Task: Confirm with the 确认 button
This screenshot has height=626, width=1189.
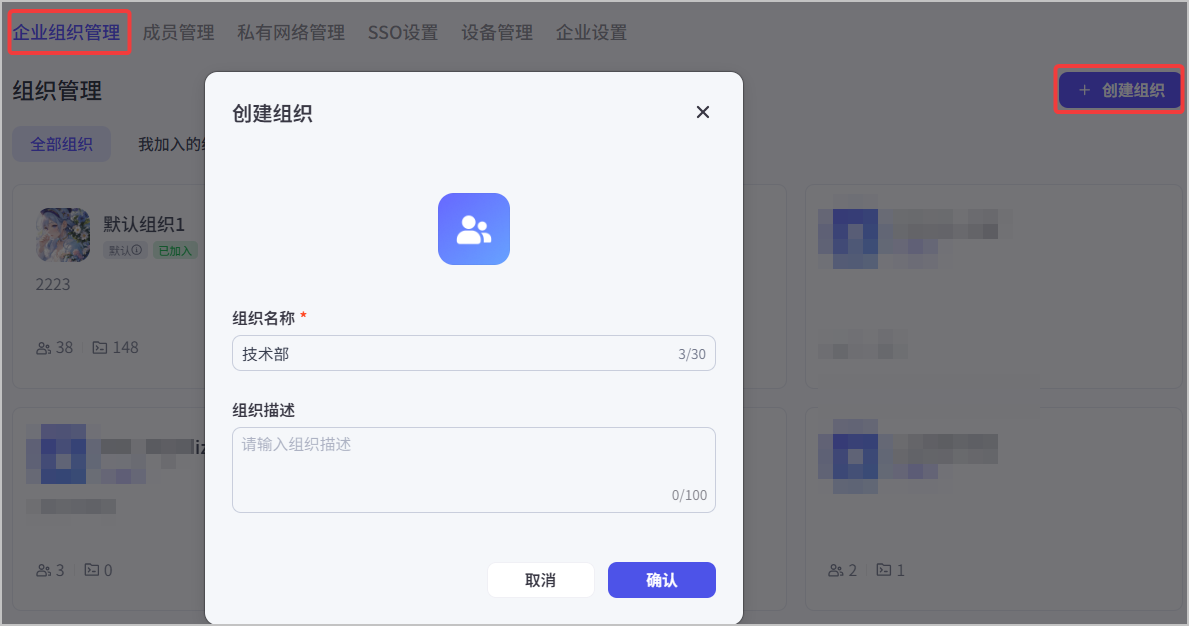Action: (661, 580)
